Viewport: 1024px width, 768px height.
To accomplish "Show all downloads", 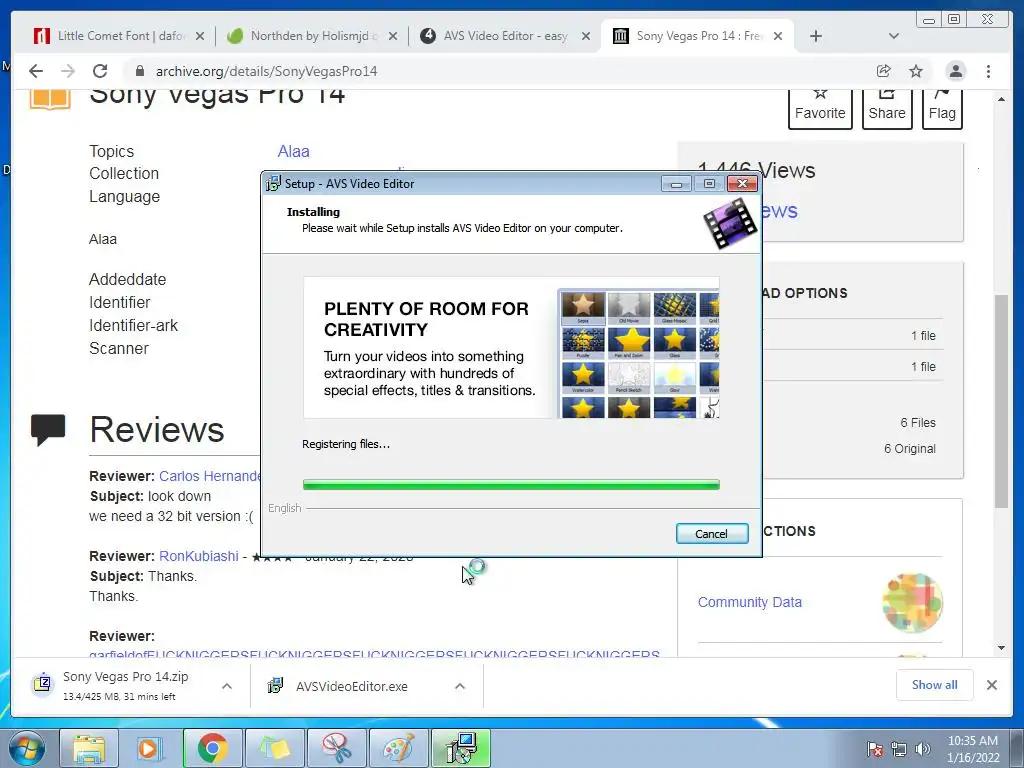I will [935, 684].
